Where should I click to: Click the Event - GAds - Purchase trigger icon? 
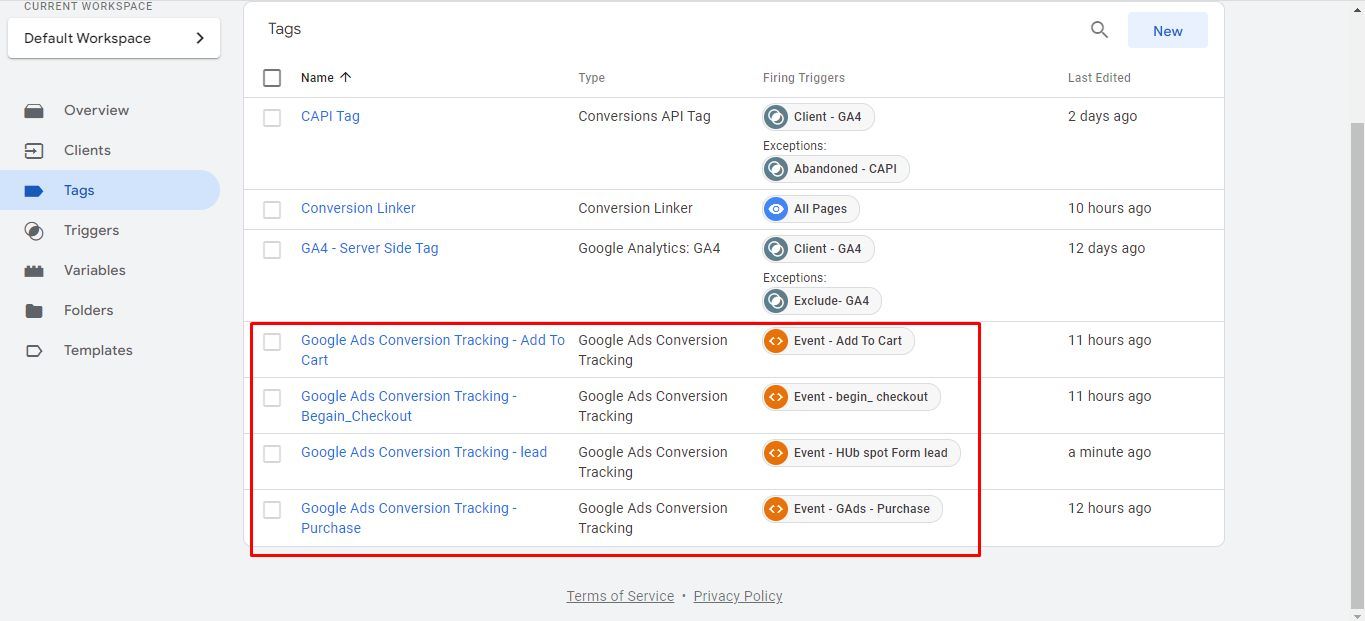coord(776,509)
